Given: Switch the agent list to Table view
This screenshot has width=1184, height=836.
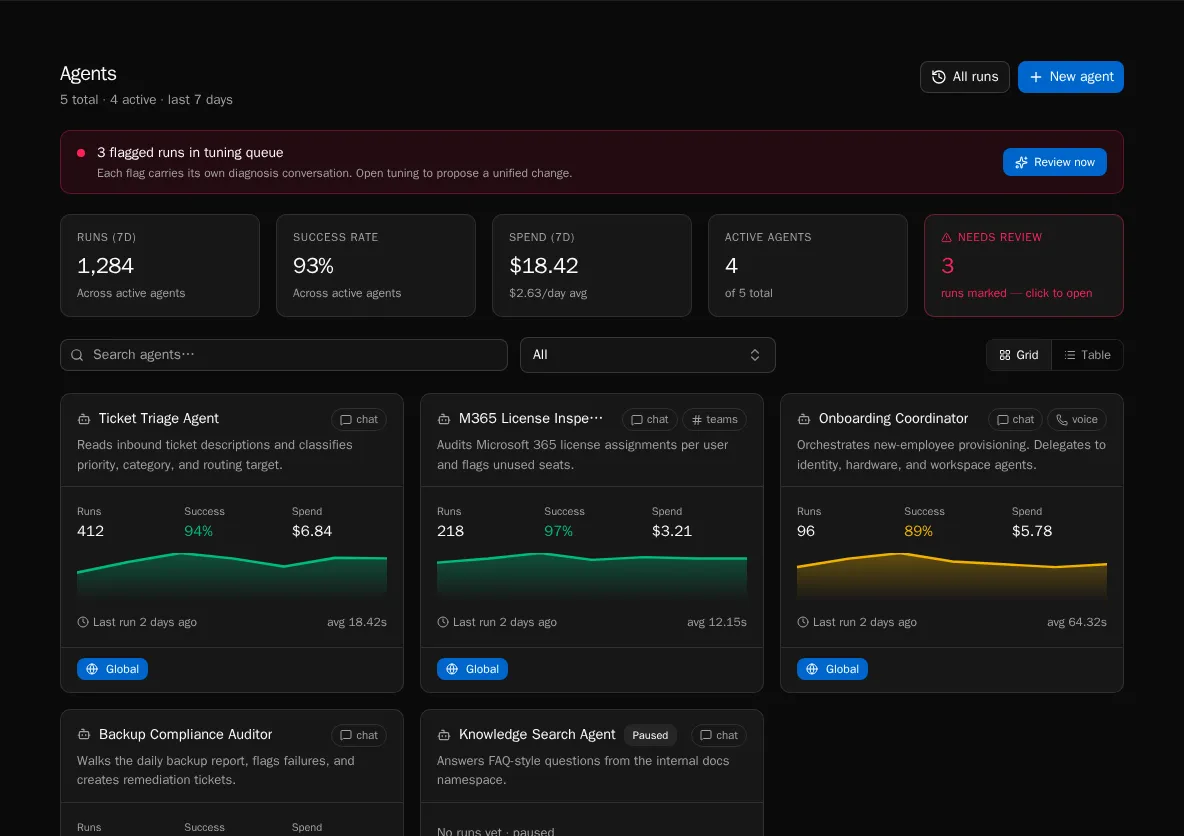Looking at the screenshot, I should tap(1088, 354).
